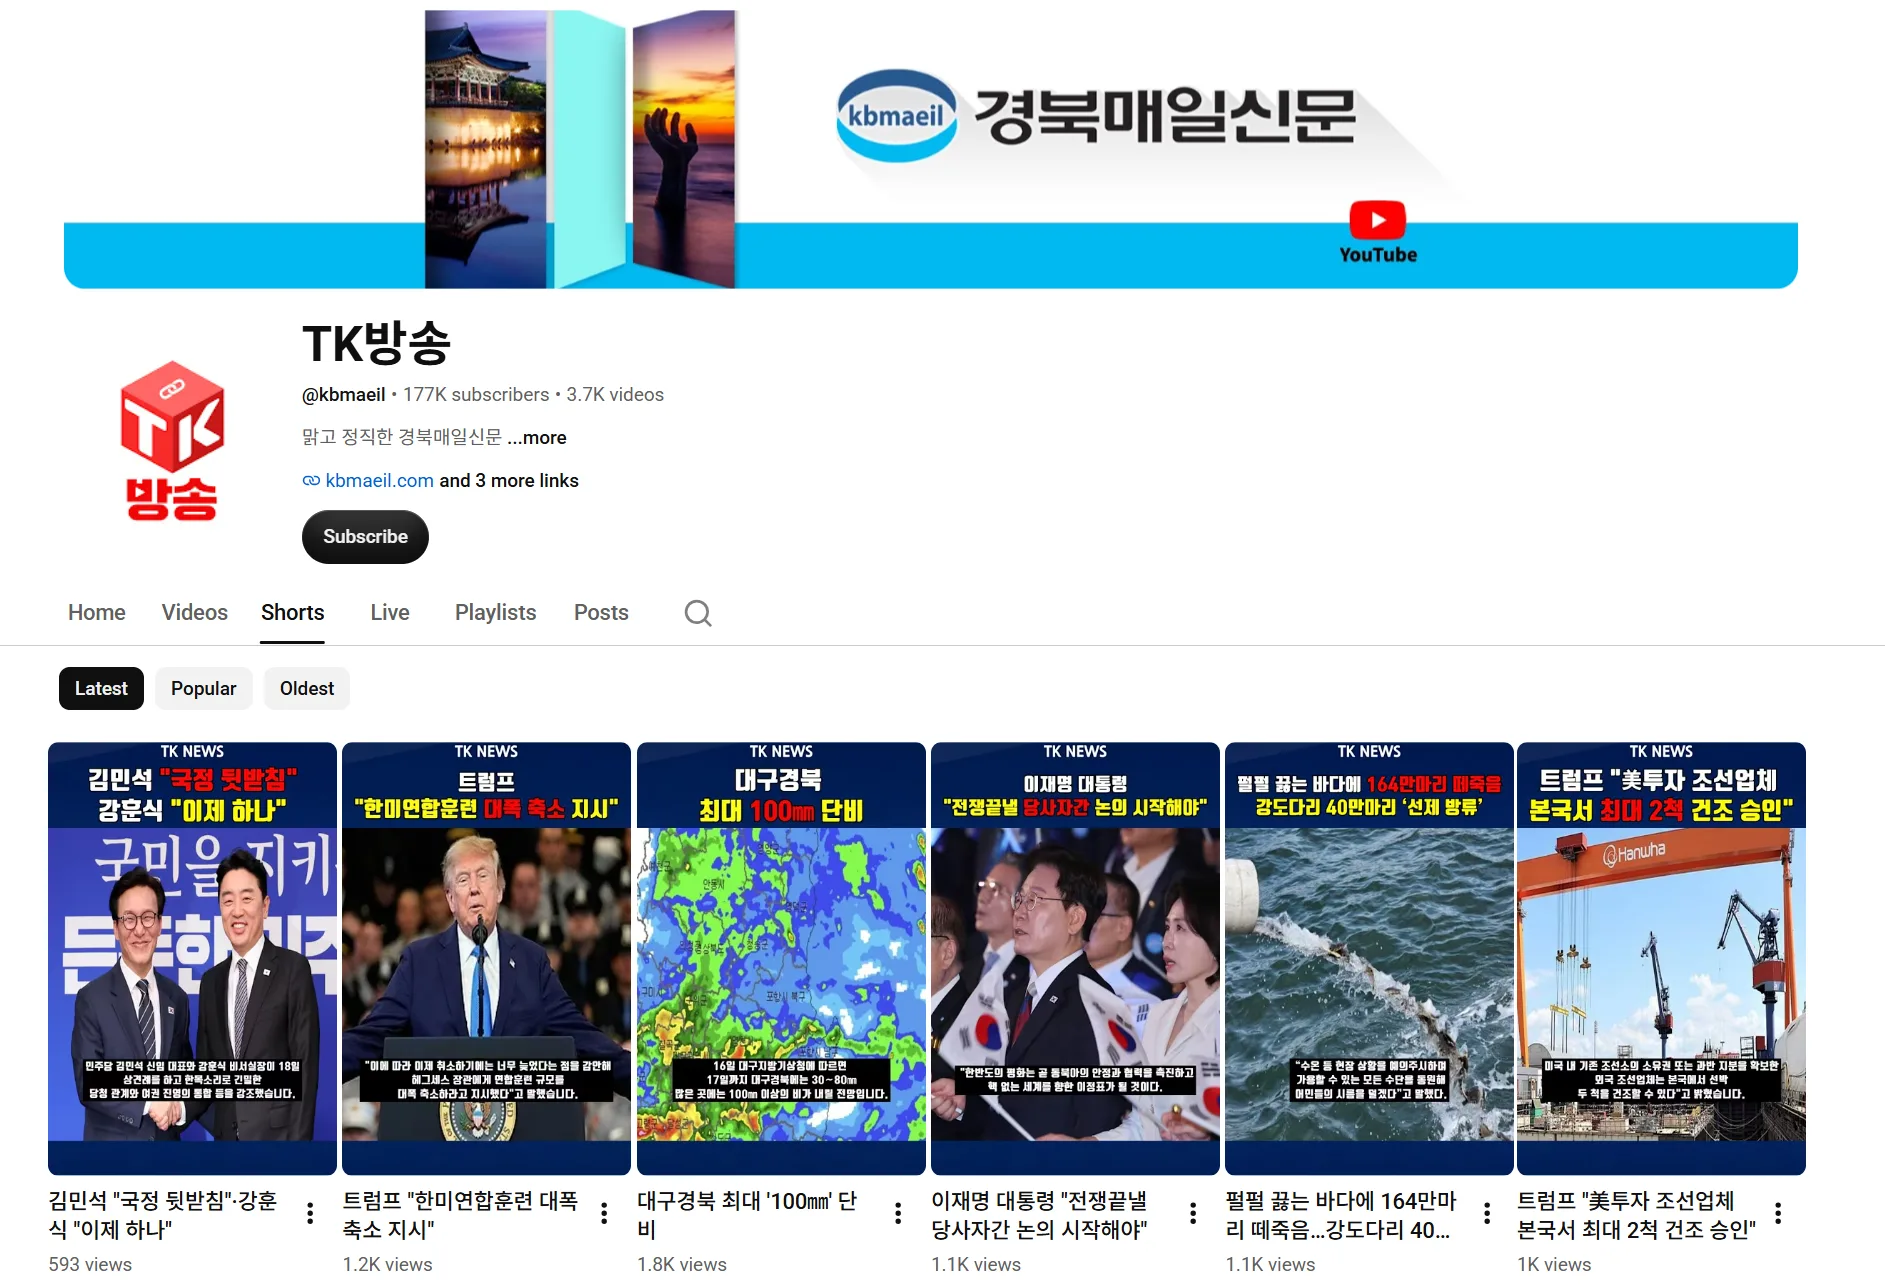Select the Latest sort chip
Viewport: 1885px width, 1287px height.
coord(101,688)
